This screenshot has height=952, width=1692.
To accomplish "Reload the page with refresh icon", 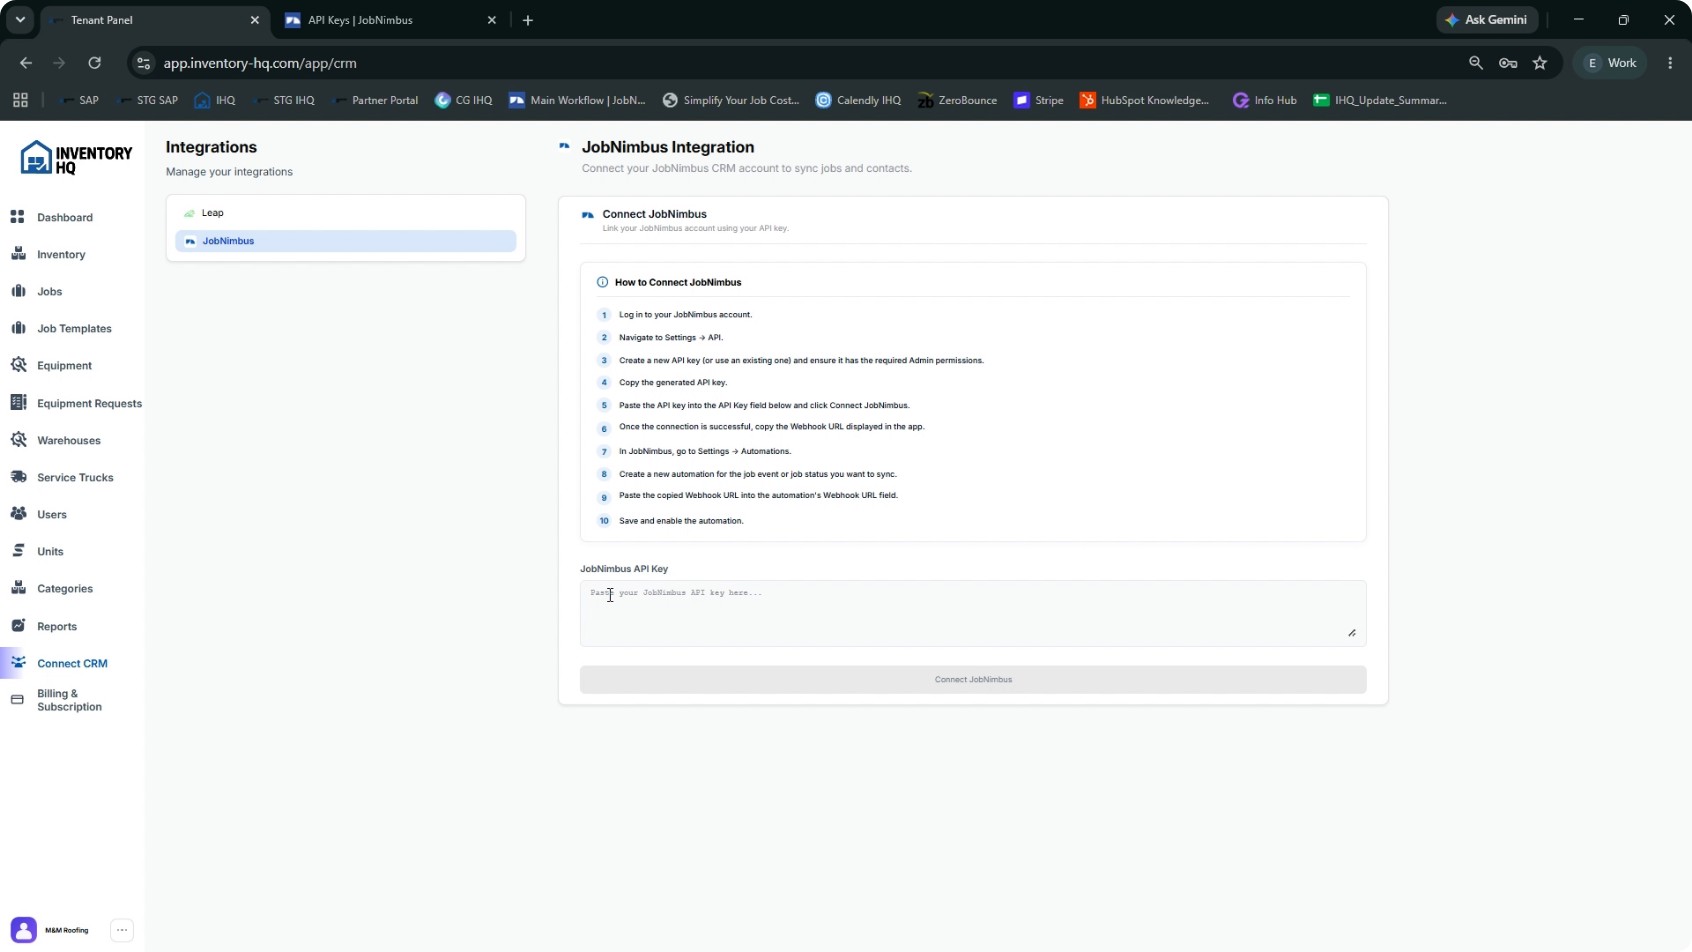I will [x=94, y=63].
